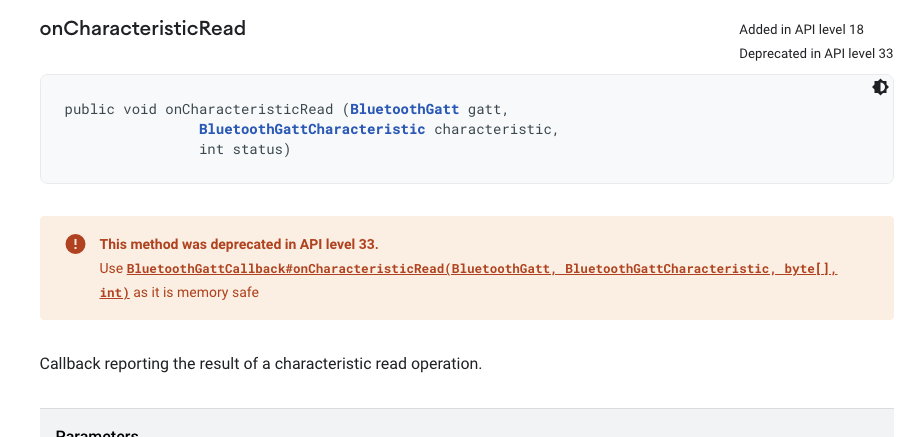Click the word "Use" in the deprecation note
922x437 pixels.
tap(111, 269)
